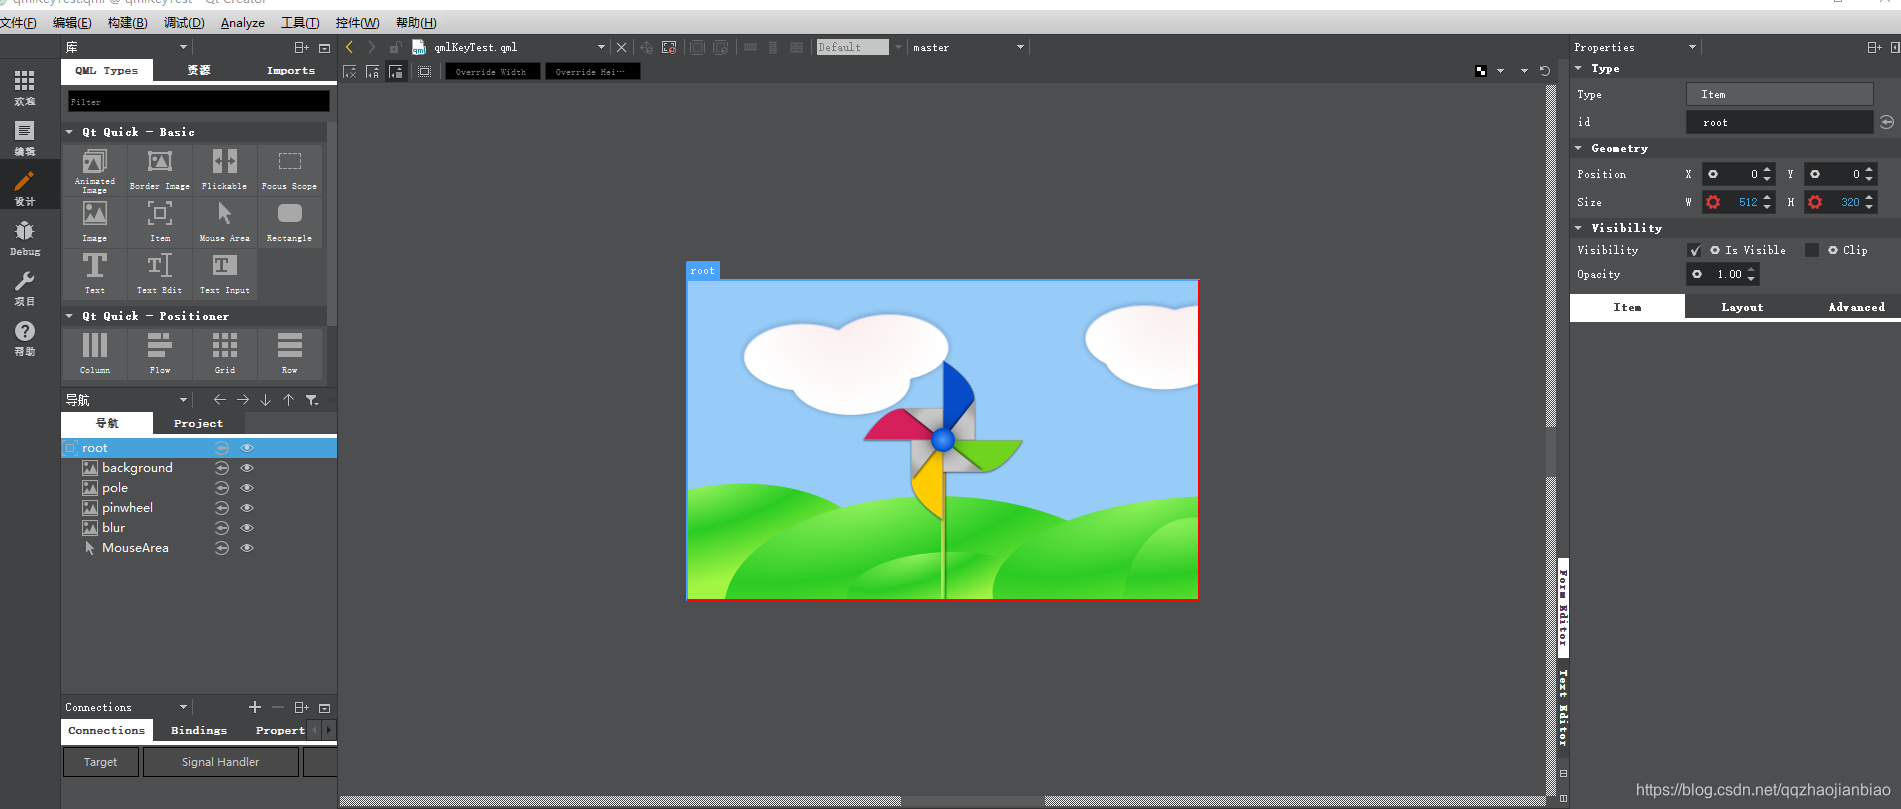Select the Mouse Area component
The width and height of the screenshot is (1901, 809).
pyautogui.click(x=224, y=221)
